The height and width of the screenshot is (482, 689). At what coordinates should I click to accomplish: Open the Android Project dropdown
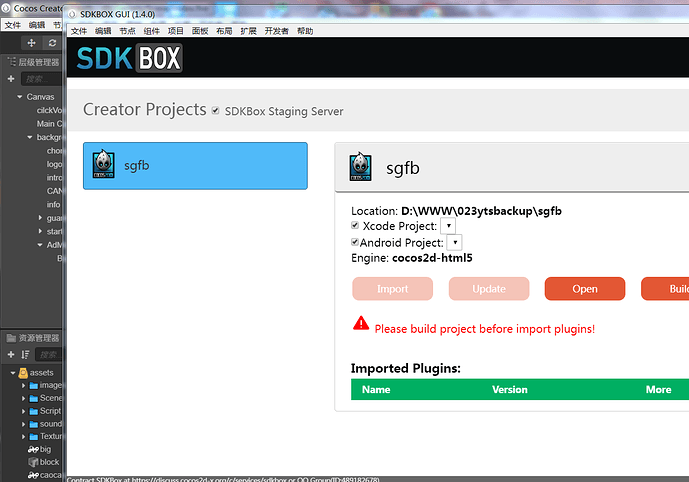tap(454, 242)
